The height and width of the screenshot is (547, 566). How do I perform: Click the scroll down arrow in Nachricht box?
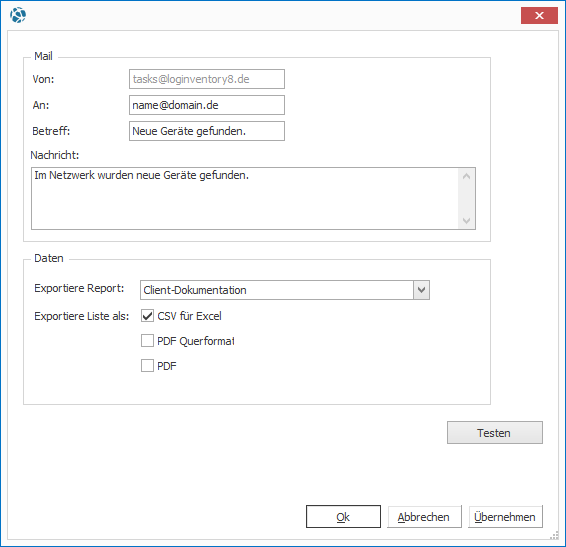click(466, 220)
